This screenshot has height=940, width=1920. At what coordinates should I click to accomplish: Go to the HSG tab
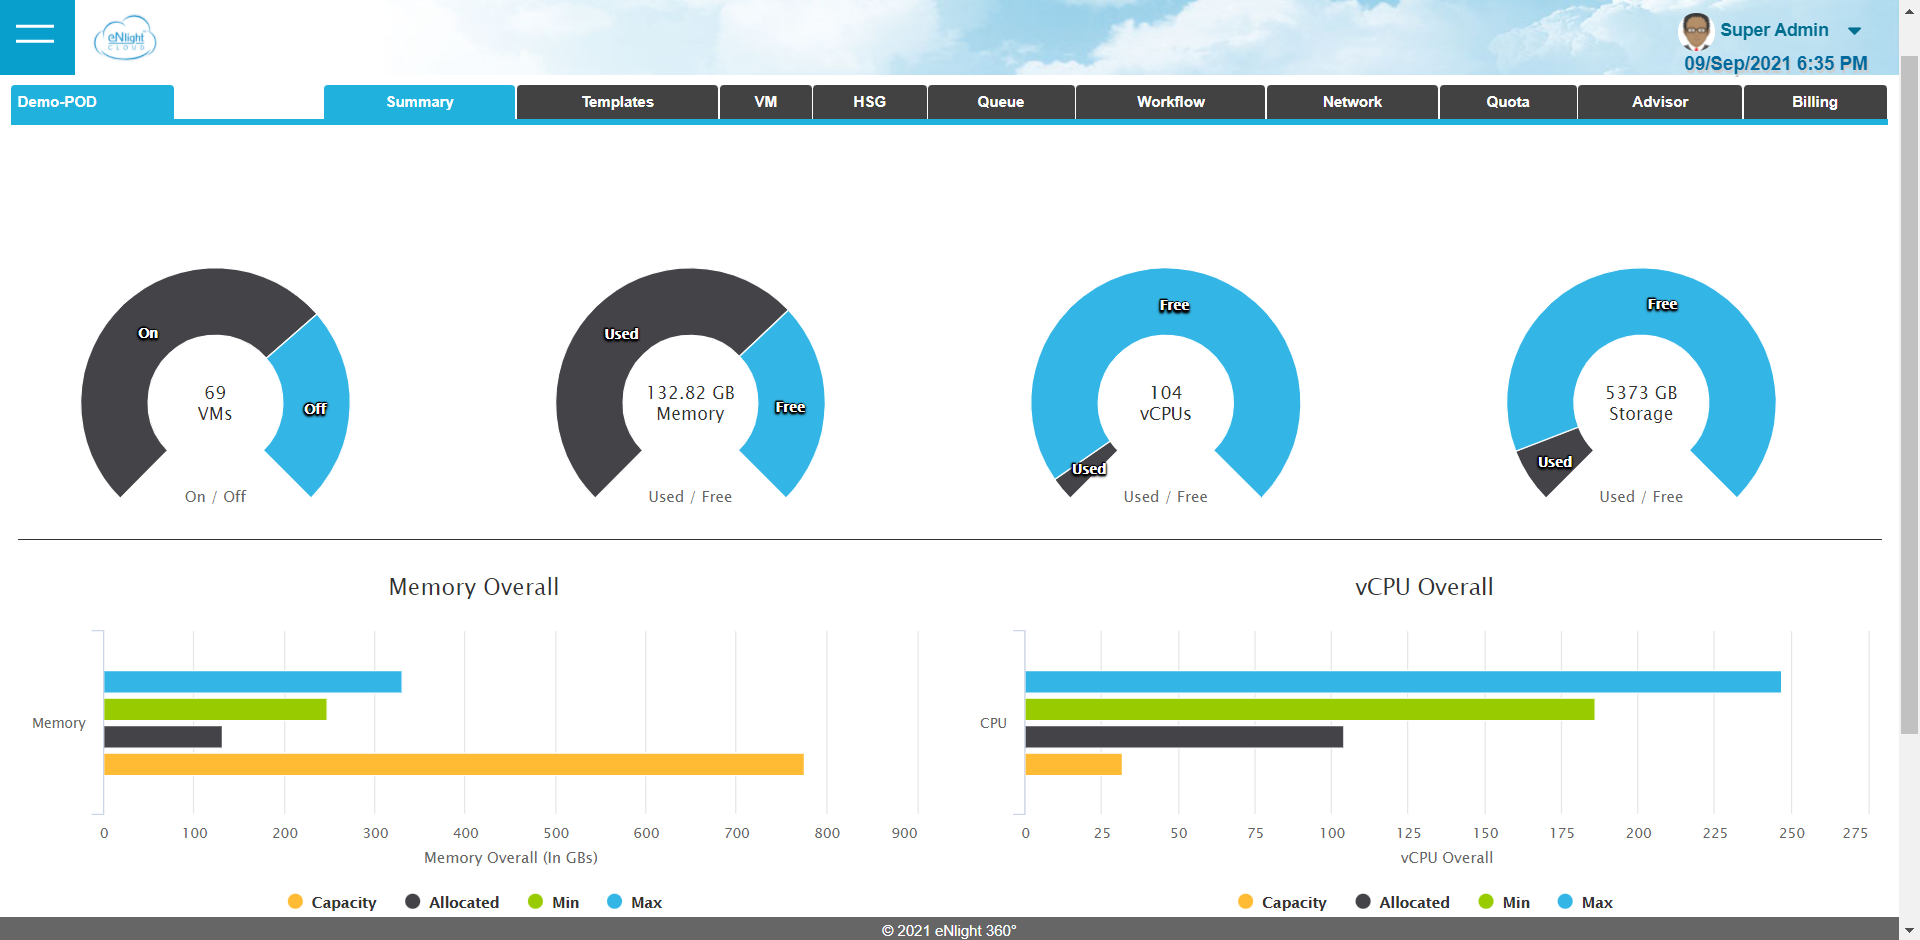869,102
